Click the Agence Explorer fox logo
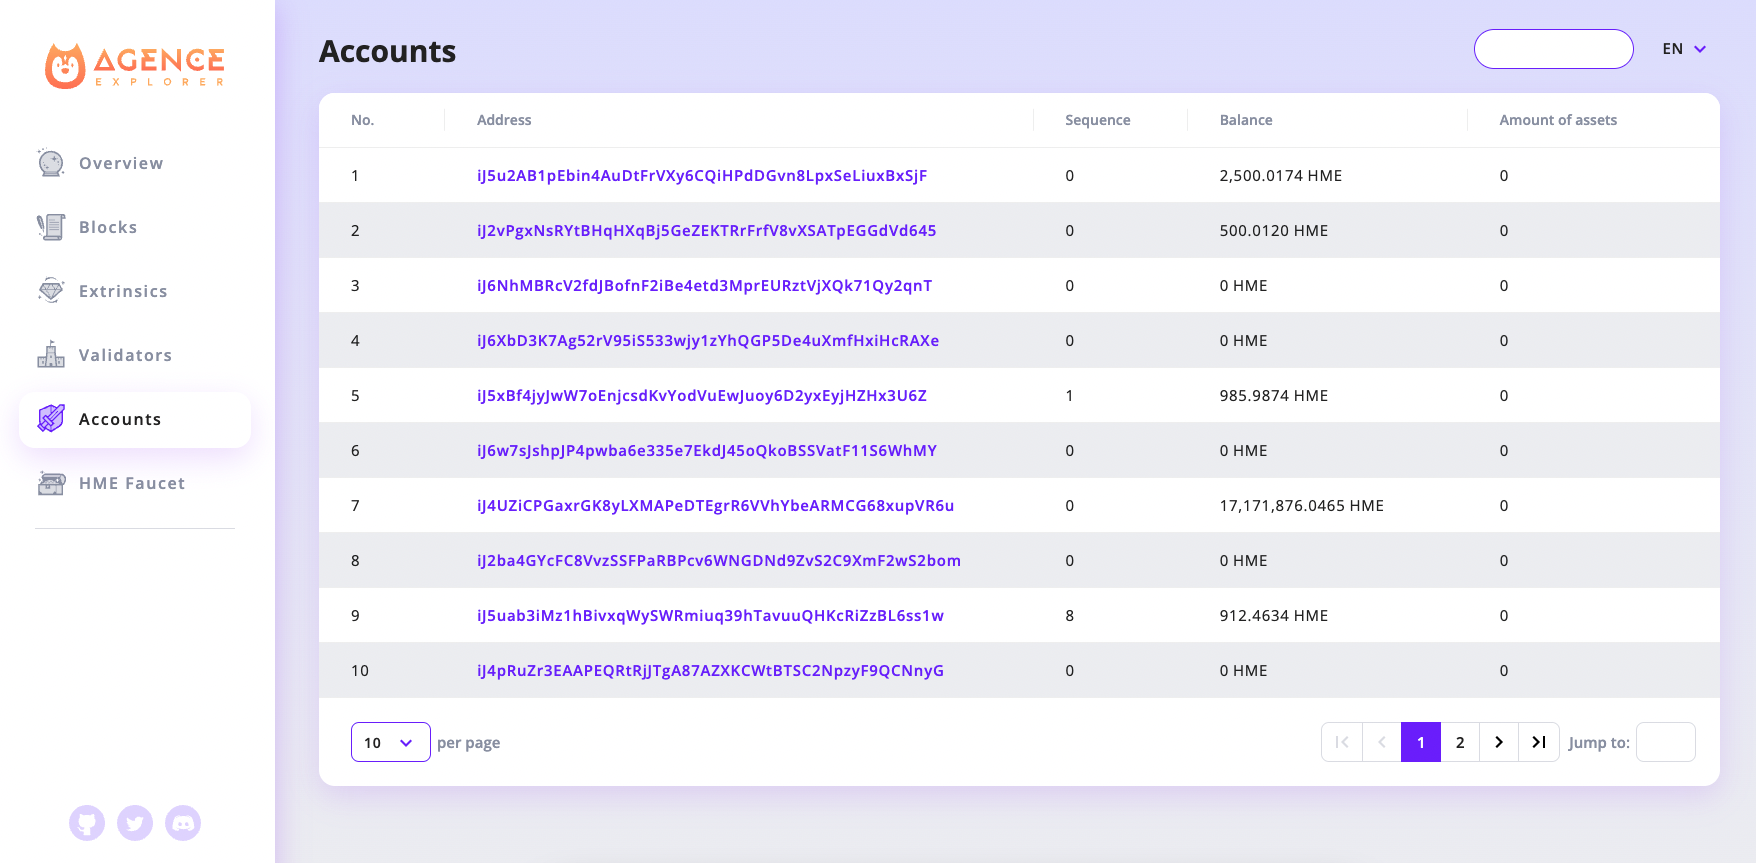The height and width of the screenshot is (863, 1756). 66,66
